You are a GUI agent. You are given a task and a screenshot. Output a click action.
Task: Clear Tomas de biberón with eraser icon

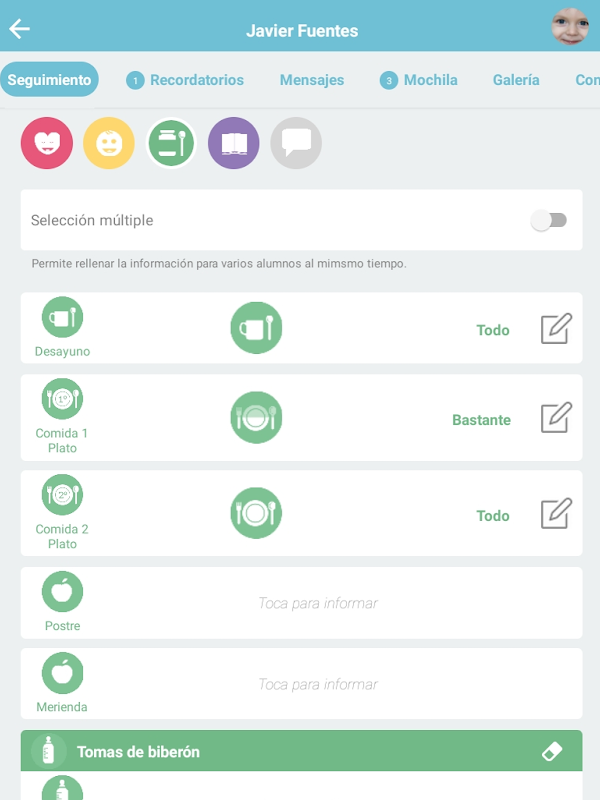[x=552, y=751]
